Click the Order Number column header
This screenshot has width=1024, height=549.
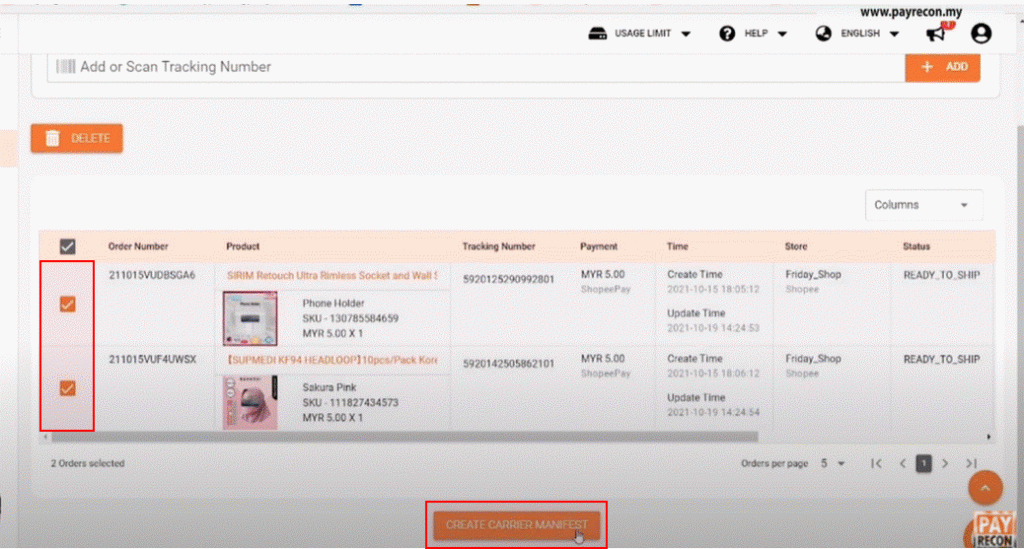click(x=138, y=247)
